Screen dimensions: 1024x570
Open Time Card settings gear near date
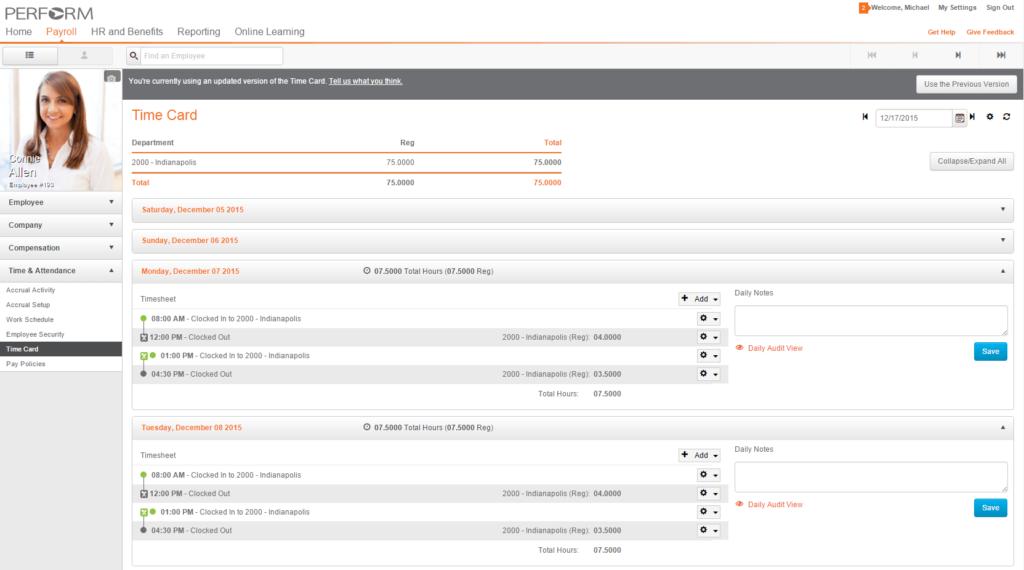point(990,117)
